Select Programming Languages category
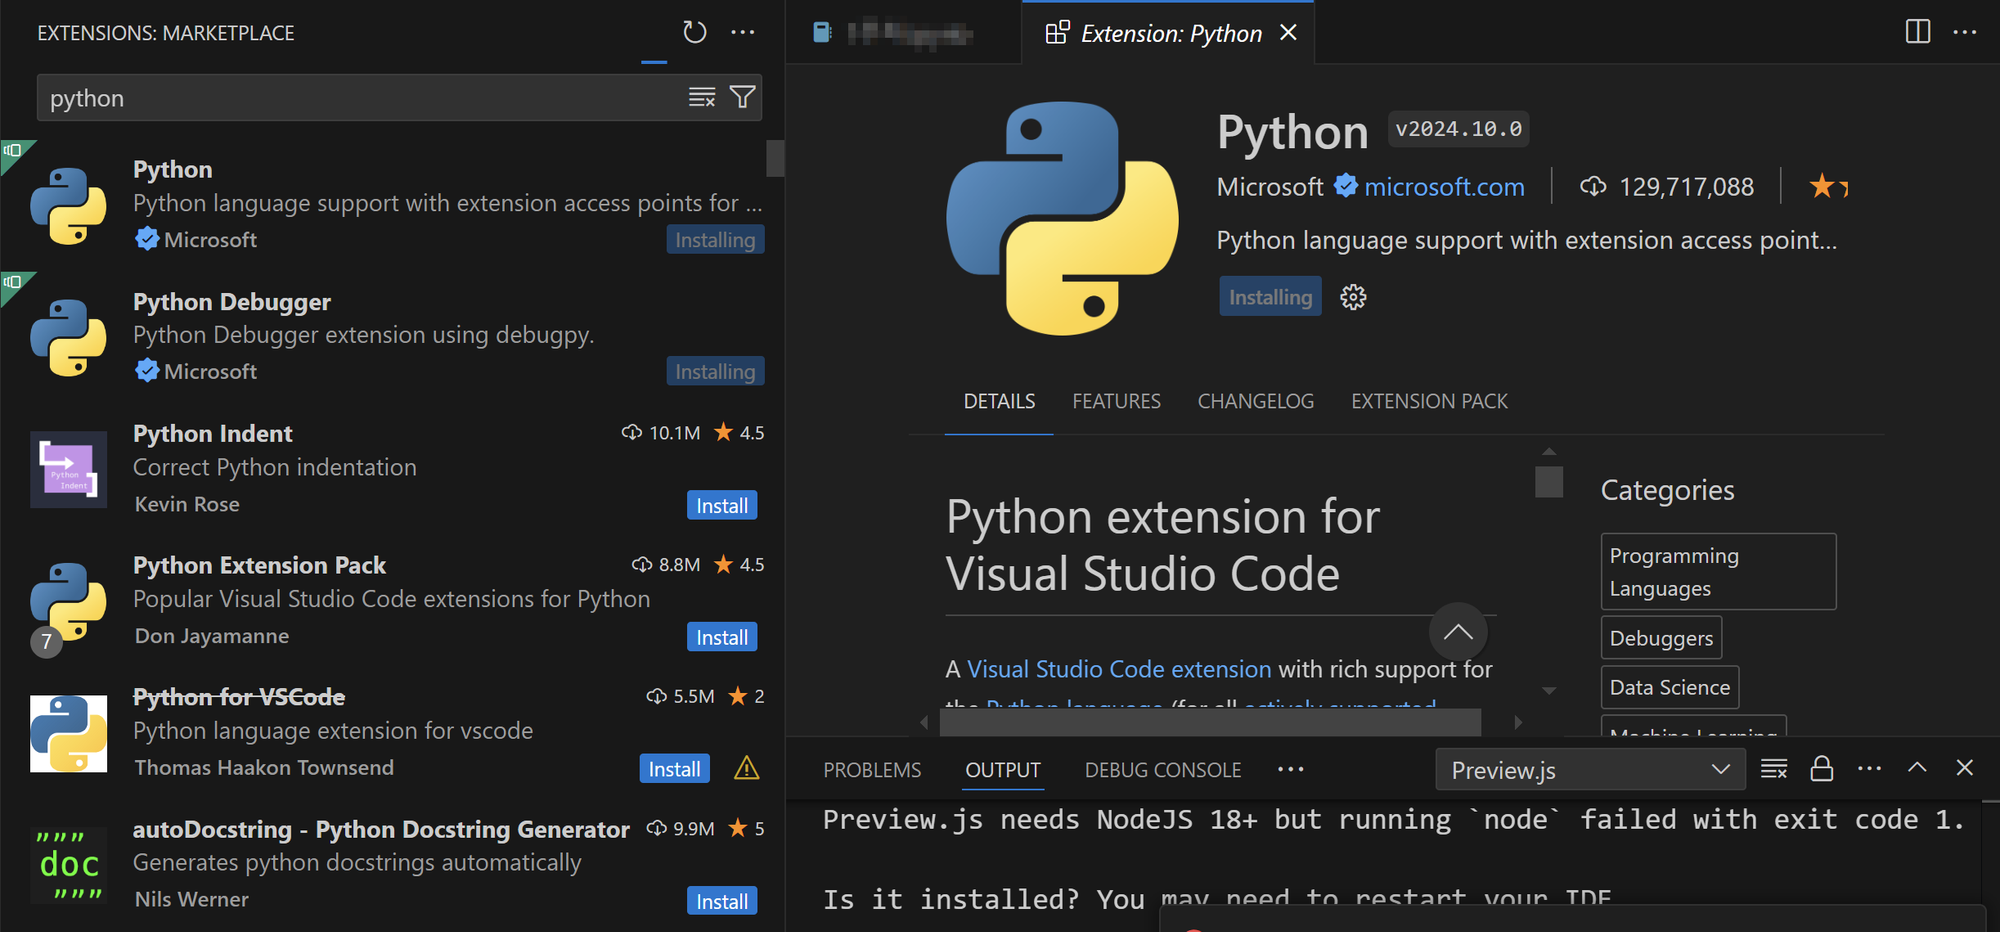The image size is (2000, 932). 1718,572
